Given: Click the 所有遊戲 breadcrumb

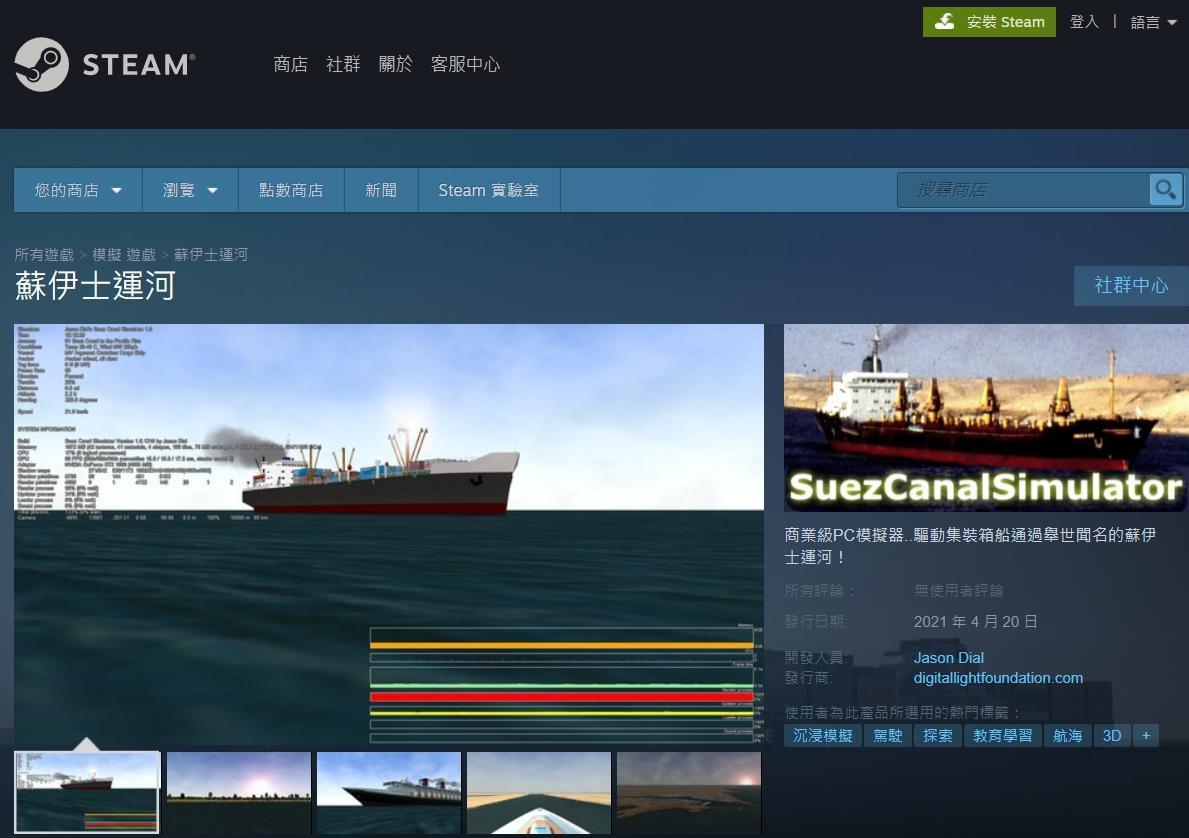Looking at the screenshot, I should click(45, 255).
